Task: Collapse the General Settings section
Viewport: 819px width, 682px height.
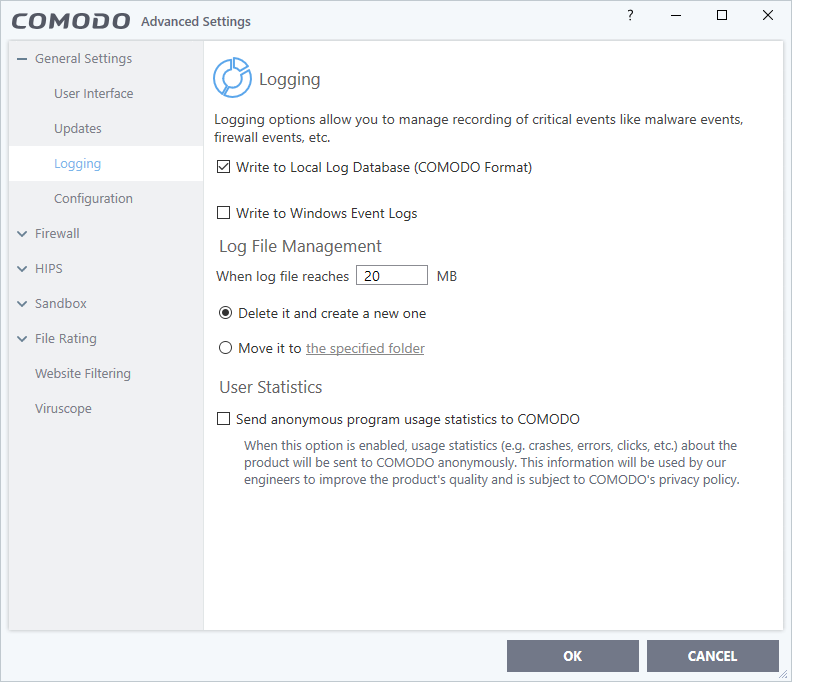Action: [x=22, y=59]
